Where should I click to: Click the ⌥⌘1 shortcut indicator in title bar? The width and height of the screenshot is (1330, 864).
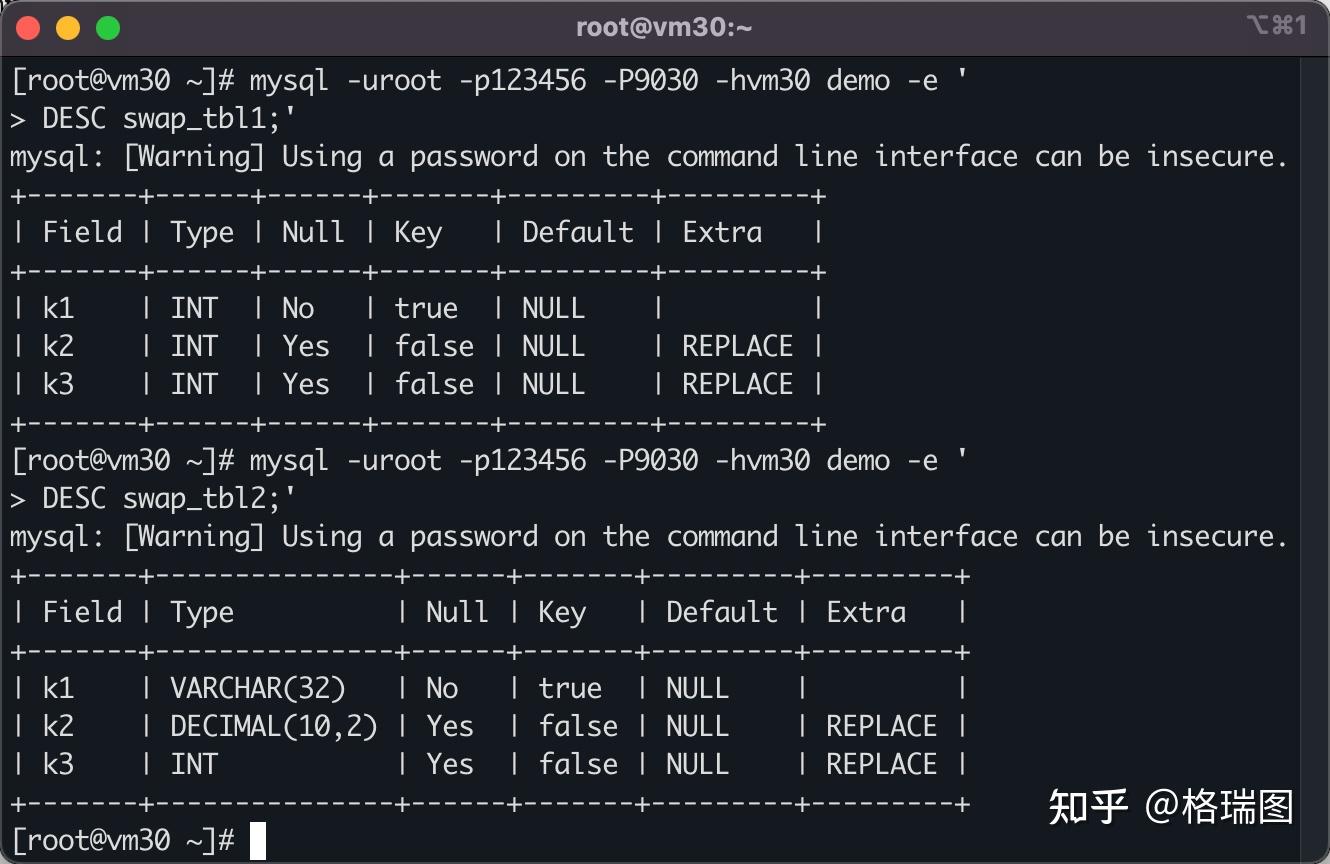[x=1277, y=26]
